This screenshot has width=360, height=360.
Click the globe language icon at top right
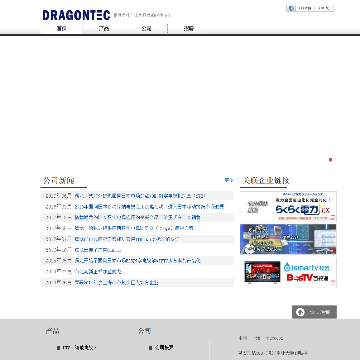[x=291, y=8]
